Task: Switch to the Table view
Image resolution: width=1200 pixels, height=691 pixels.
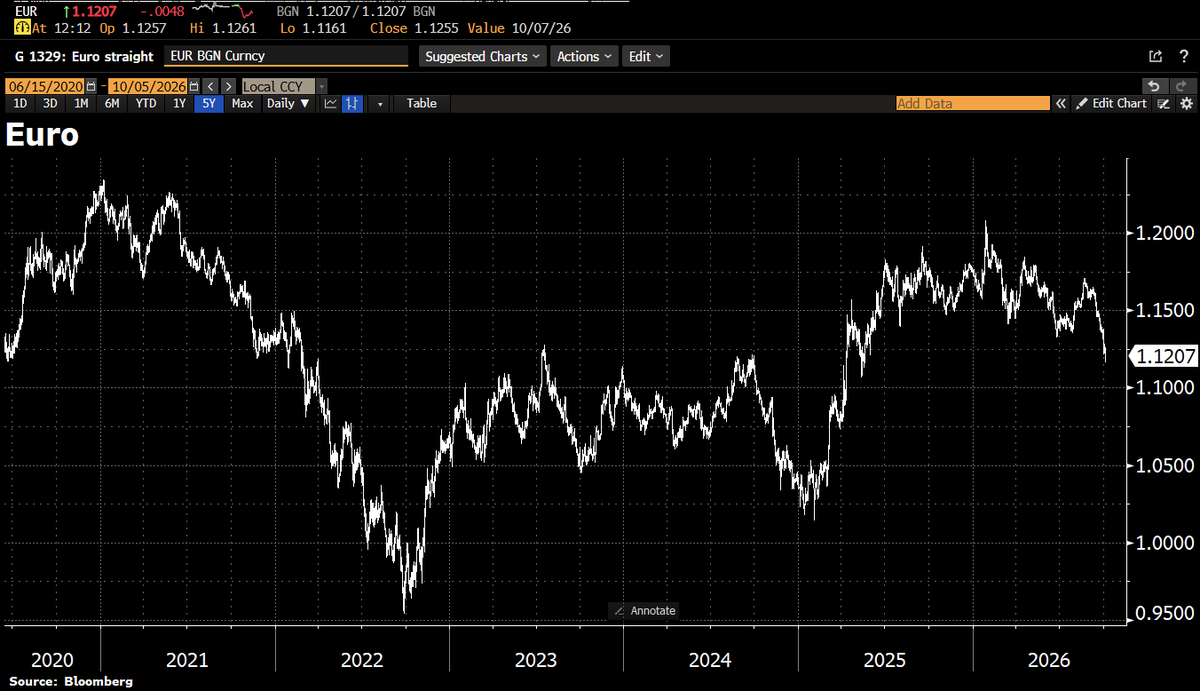Action: (421, 103)
